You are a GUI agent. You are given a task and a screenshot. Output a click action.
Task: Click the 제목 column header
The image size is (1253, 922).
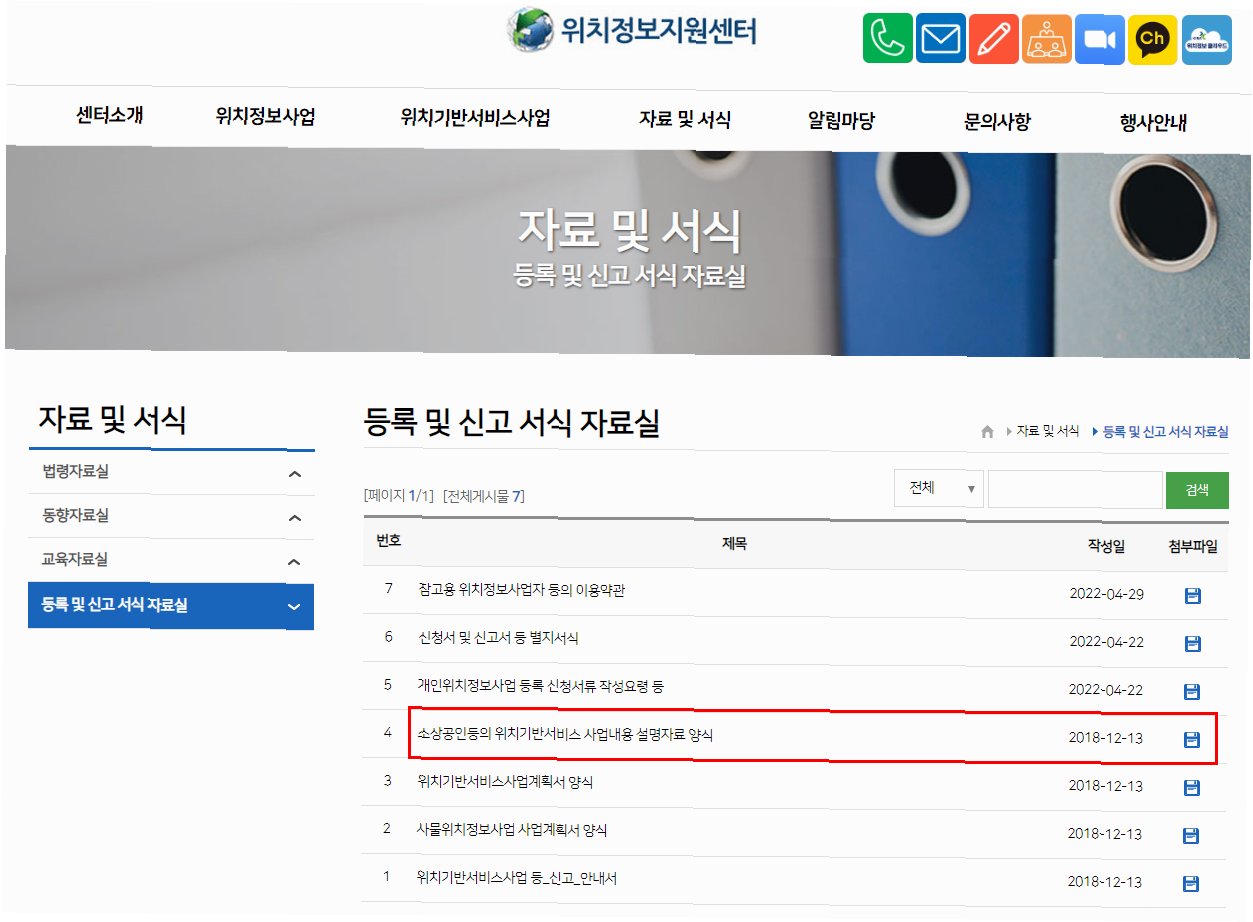[x=734, y=544]
